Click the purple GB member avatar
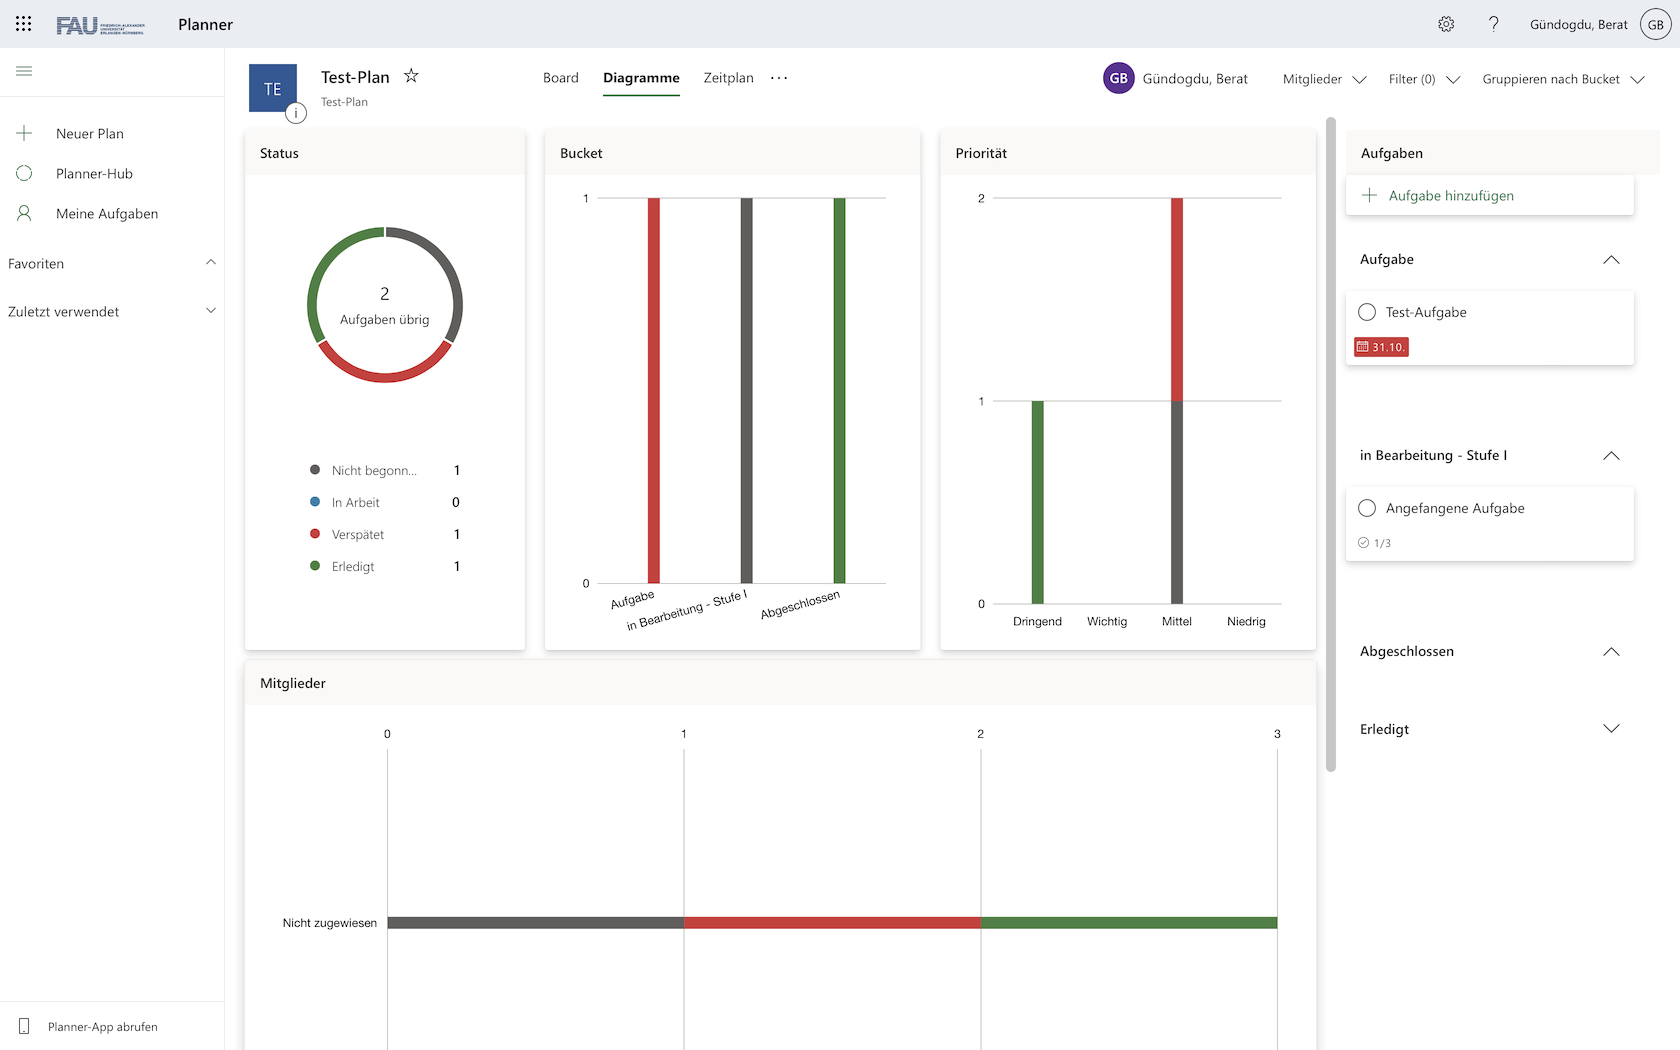This screenshot has height=1050, width=1680. [x=1119, y=78]
